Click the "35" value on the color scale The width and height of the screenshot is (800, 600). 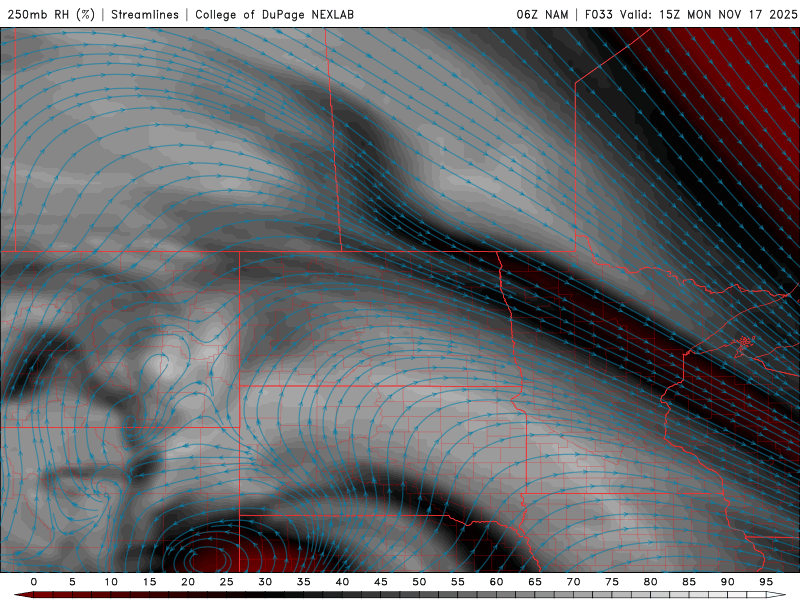pos(304,582)
